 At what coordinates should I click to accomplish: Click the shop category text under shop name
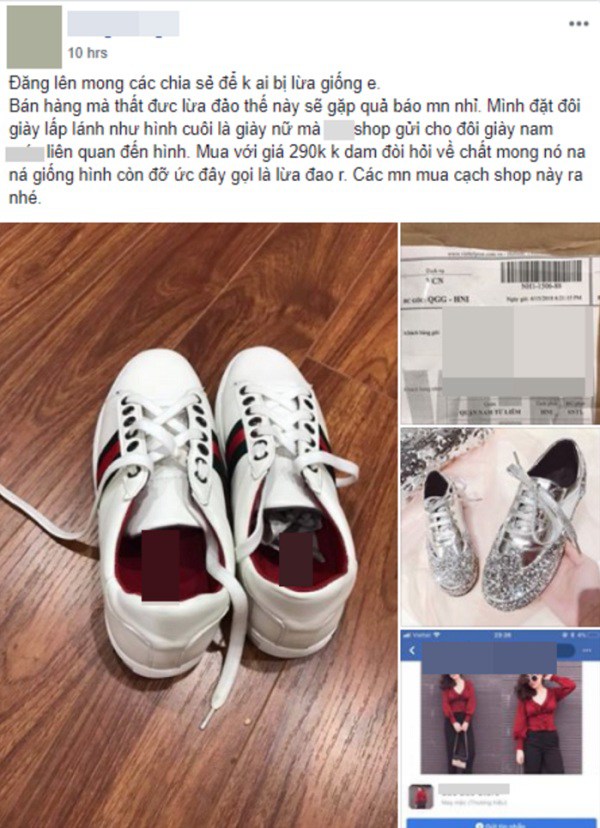pyautogui.click(x=474, y=803)
